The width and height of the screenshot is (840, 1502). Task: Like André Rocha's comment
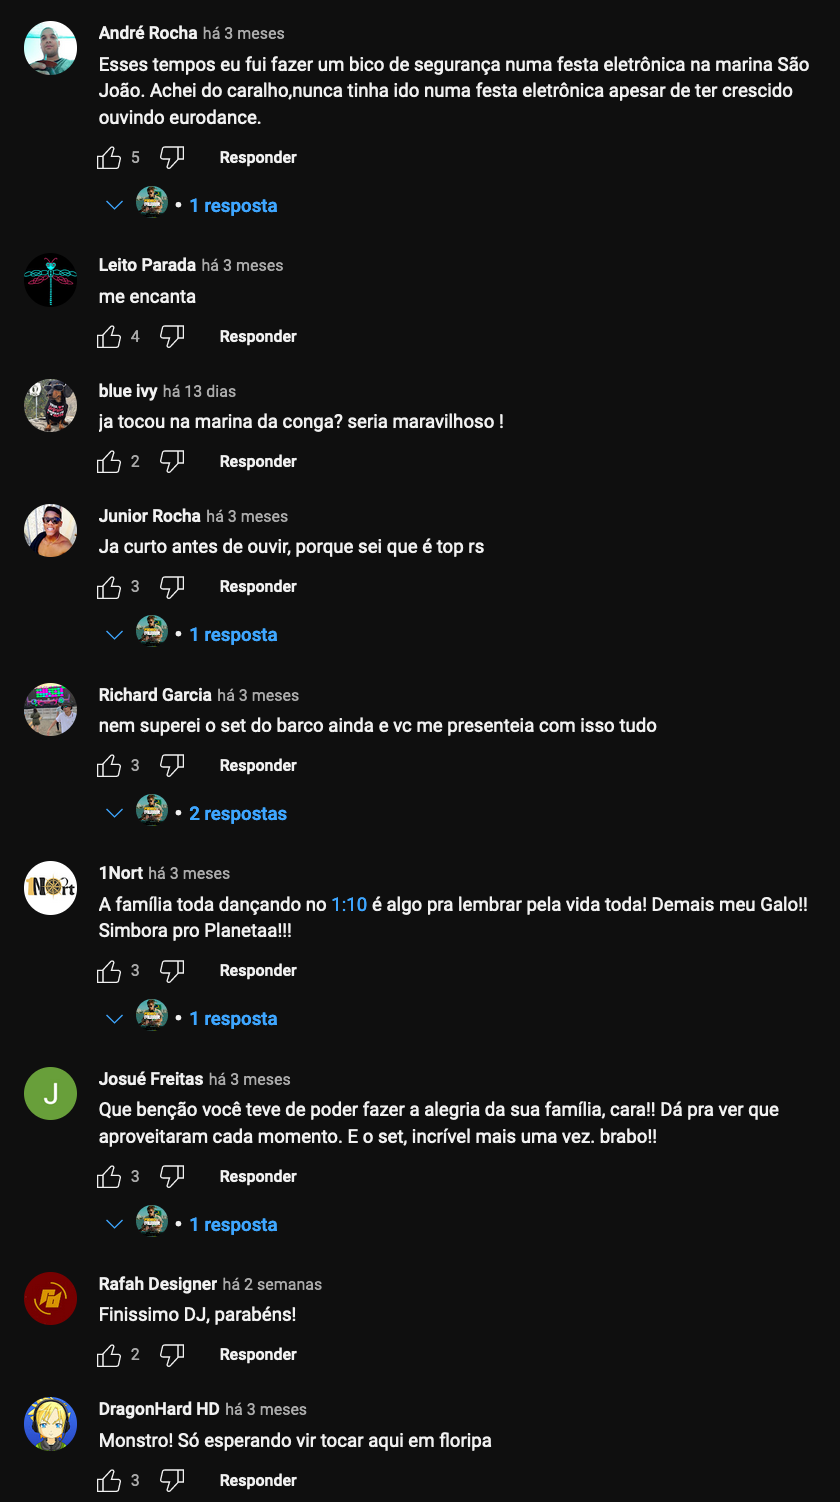109,158
